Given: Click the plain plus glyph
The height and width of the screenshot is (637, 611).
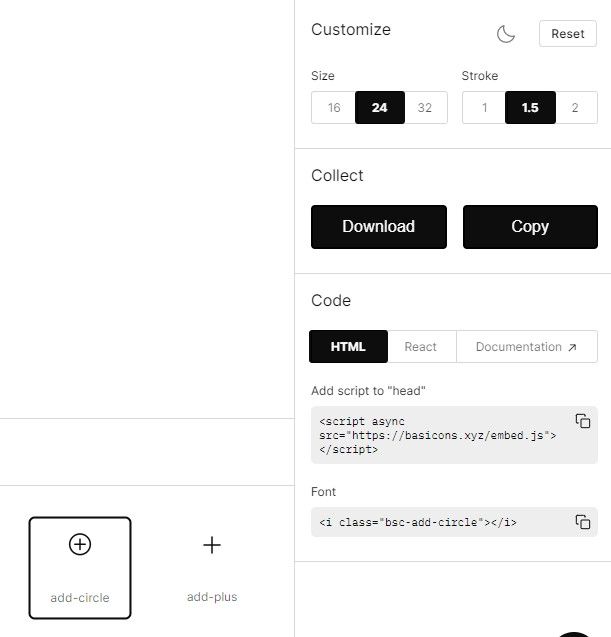Looking at the screenshot, I should [212, 545].
